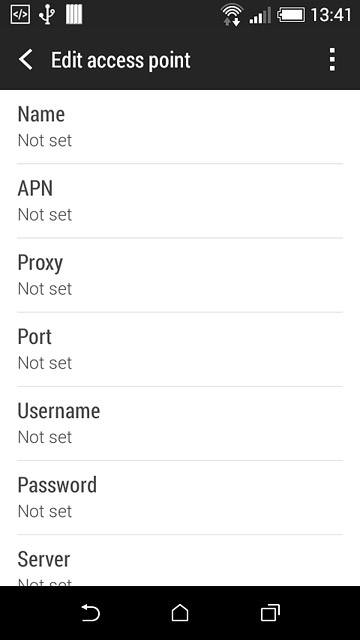Open the Name setting
This screenshot has height=640, width=360.
click(x=180, y=127)
